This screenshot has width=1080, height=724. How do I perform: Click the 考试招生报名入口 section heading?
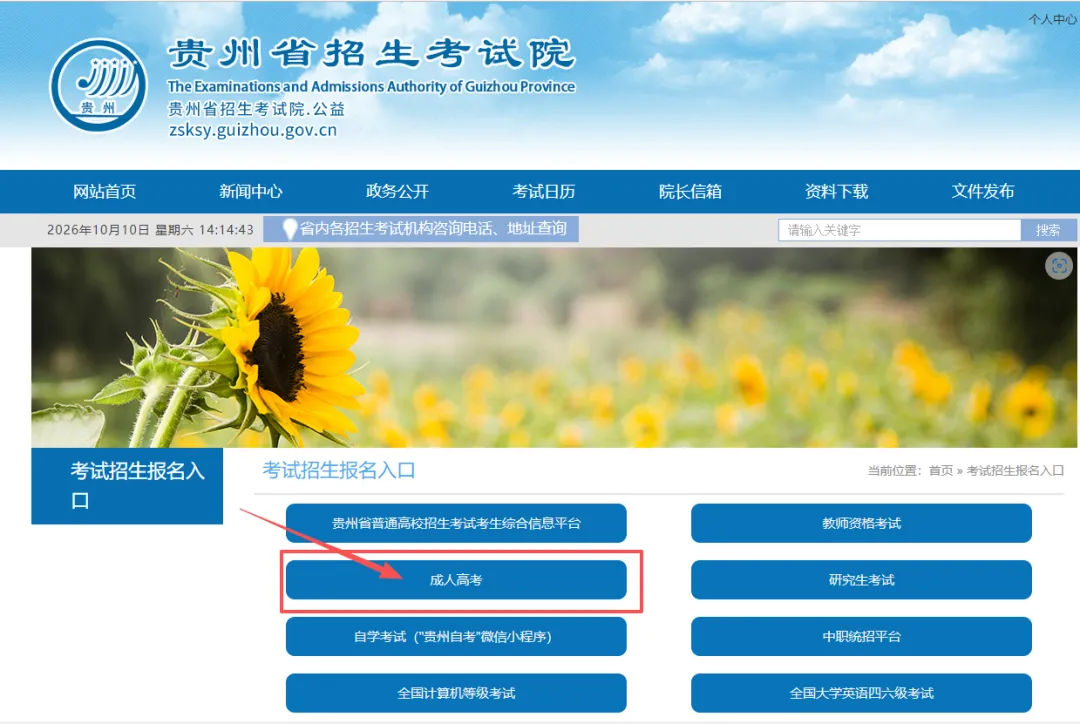[x=338, y=470]
